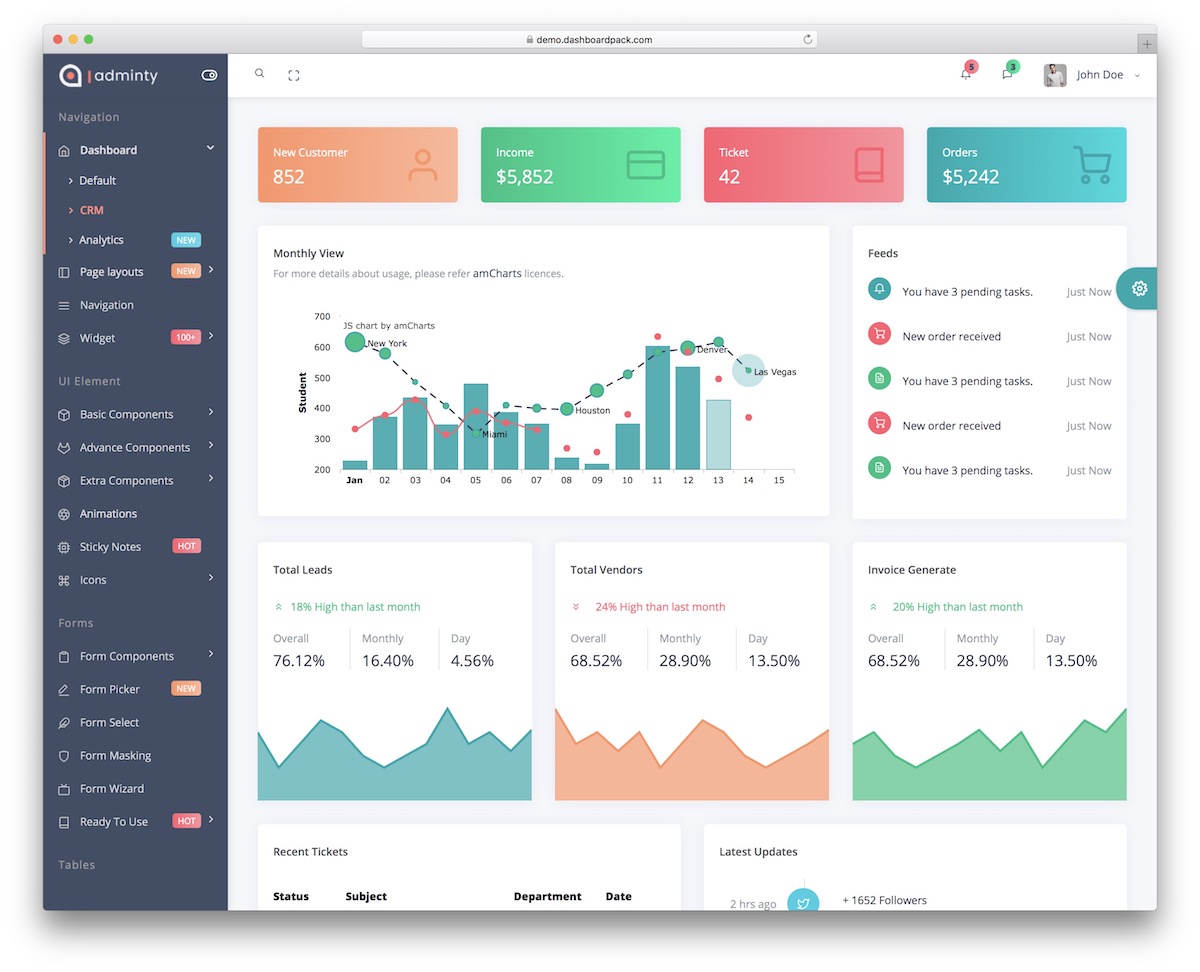Click the search magnifier icon in header
Screen dimensions: 1200x972
pos(259,74)
